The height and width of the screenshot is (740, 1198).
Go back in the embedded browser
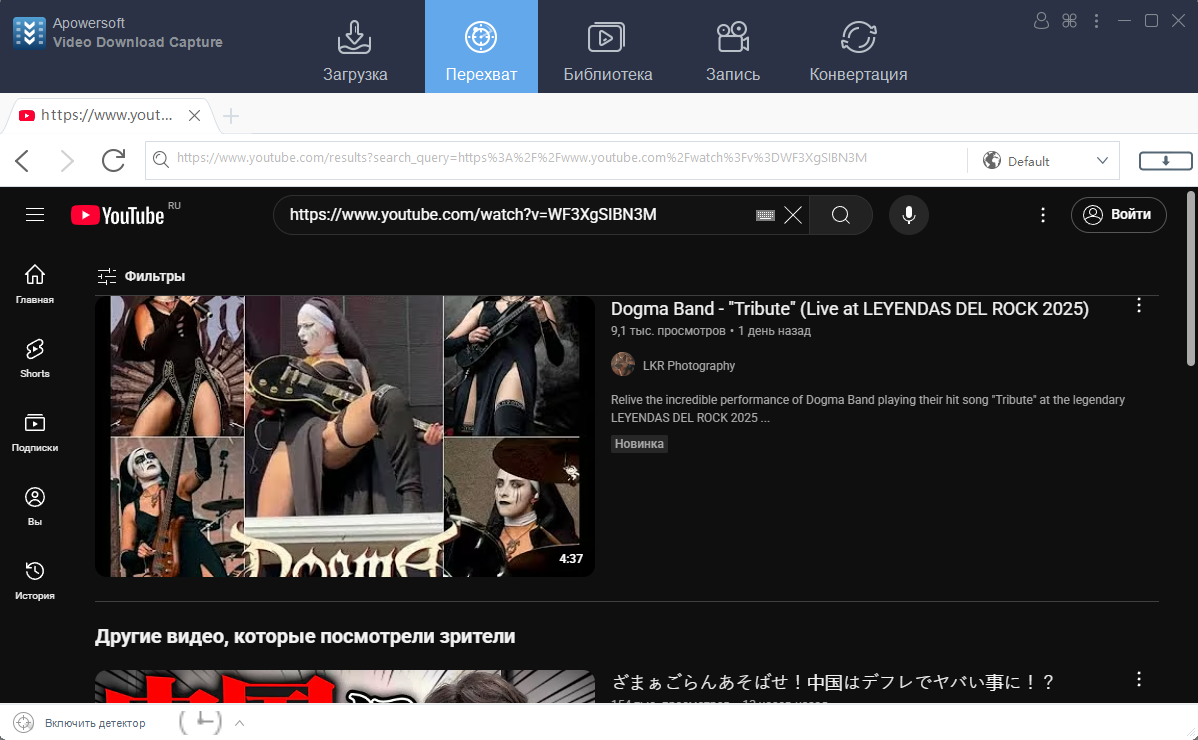point(23,160)
